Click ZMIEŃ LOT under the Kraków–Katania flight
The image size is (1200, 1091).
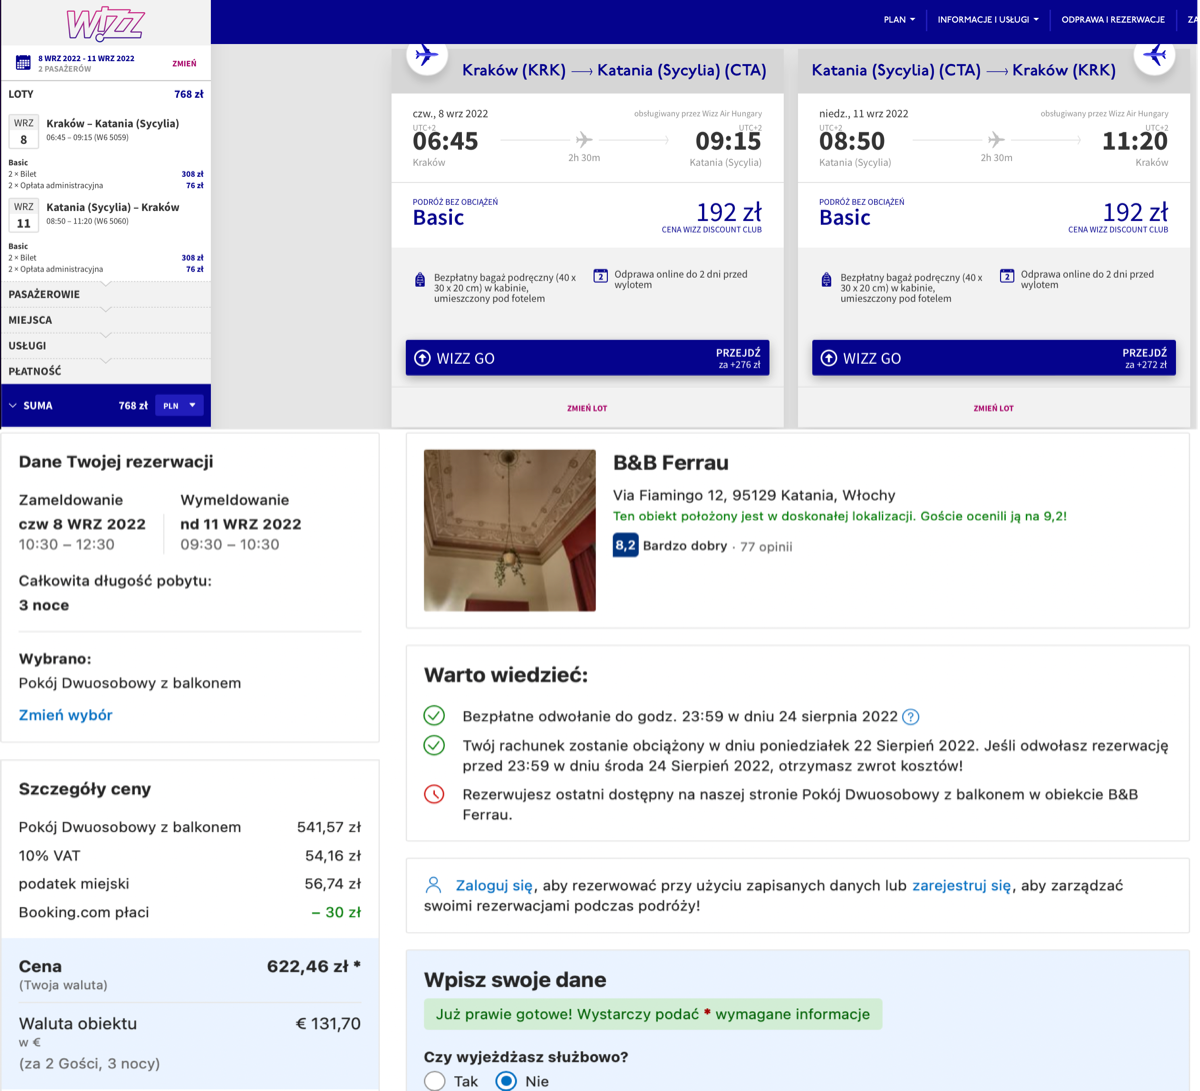587,408
